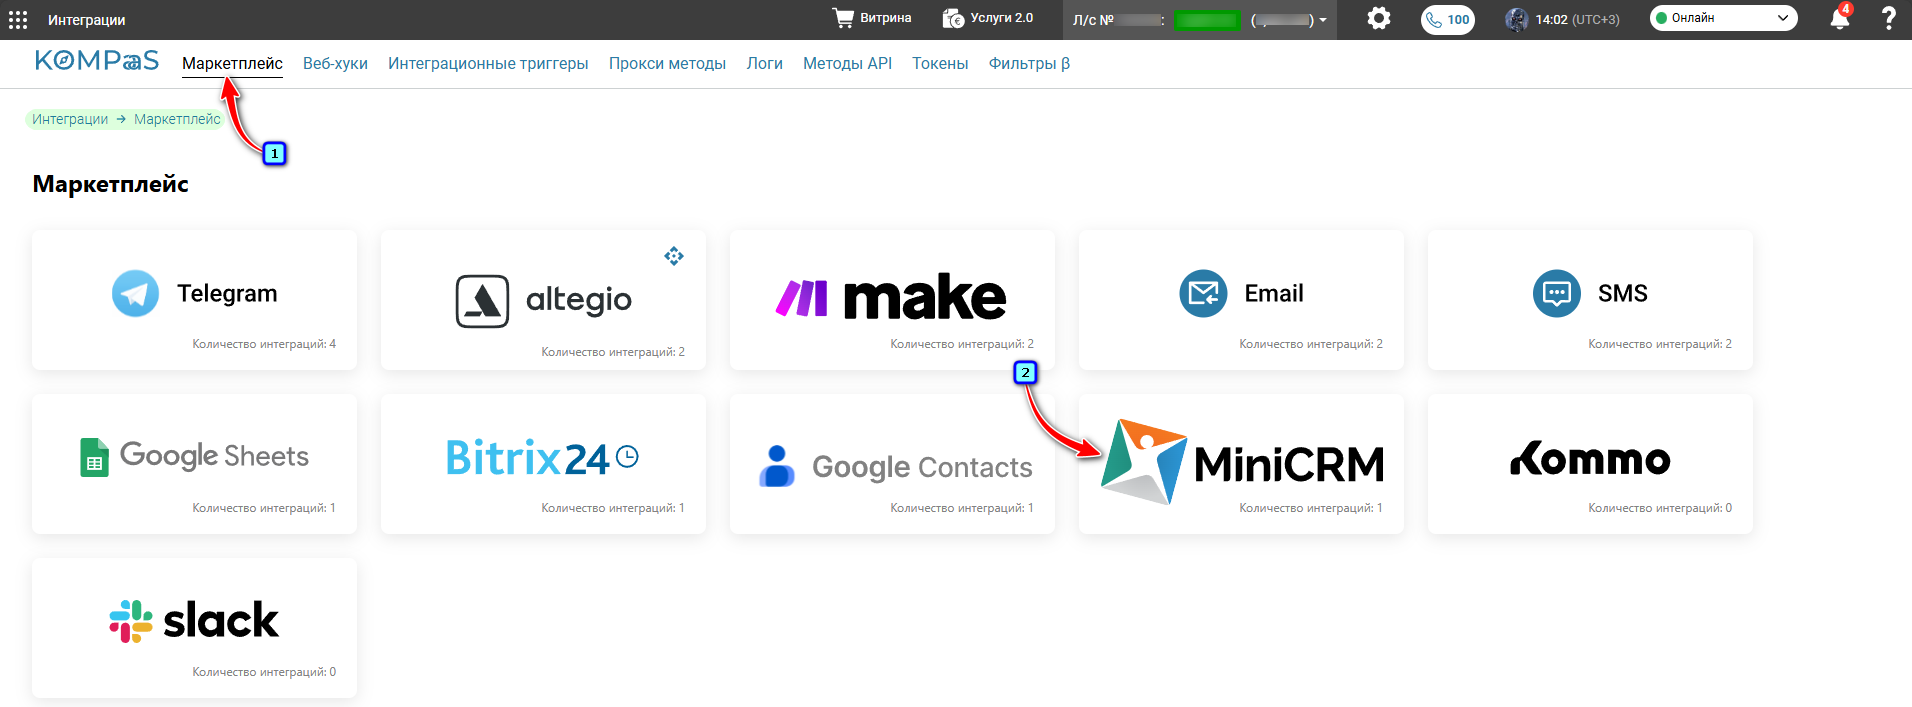The image size is (1912, 707).
Task: Click Витрина label in top bar
Action: tap(886, 18)
